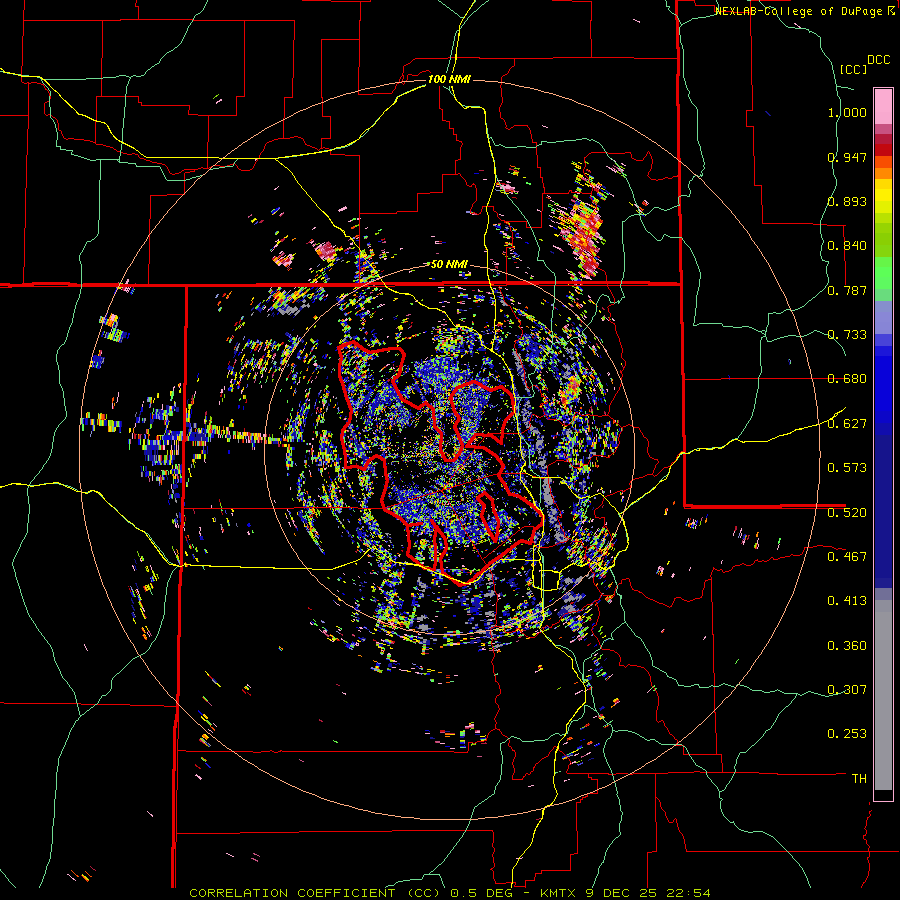Click the DCC product label

click(x=879, y=60)
